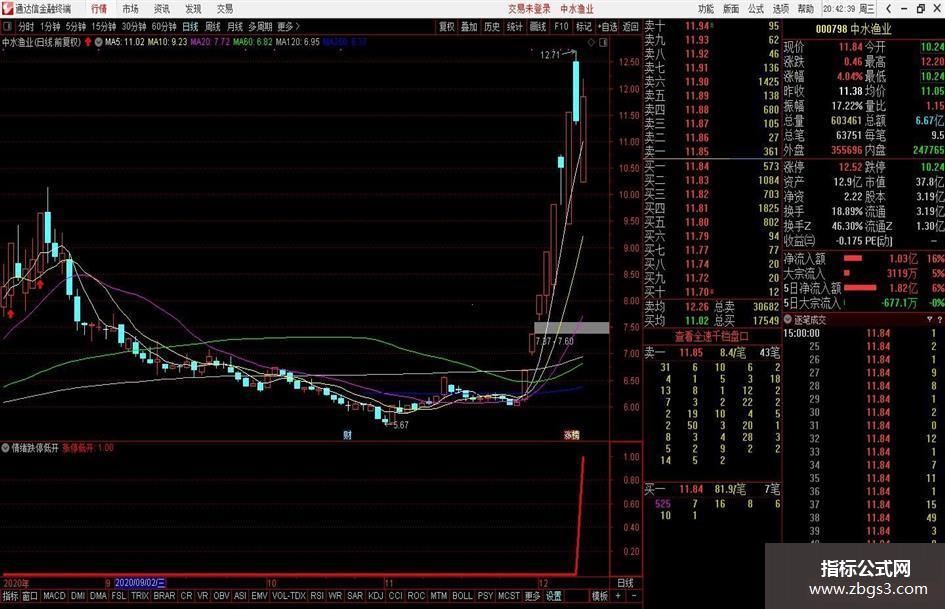
Task: Switch to the 1分钟 period
Action: (50, 27)
